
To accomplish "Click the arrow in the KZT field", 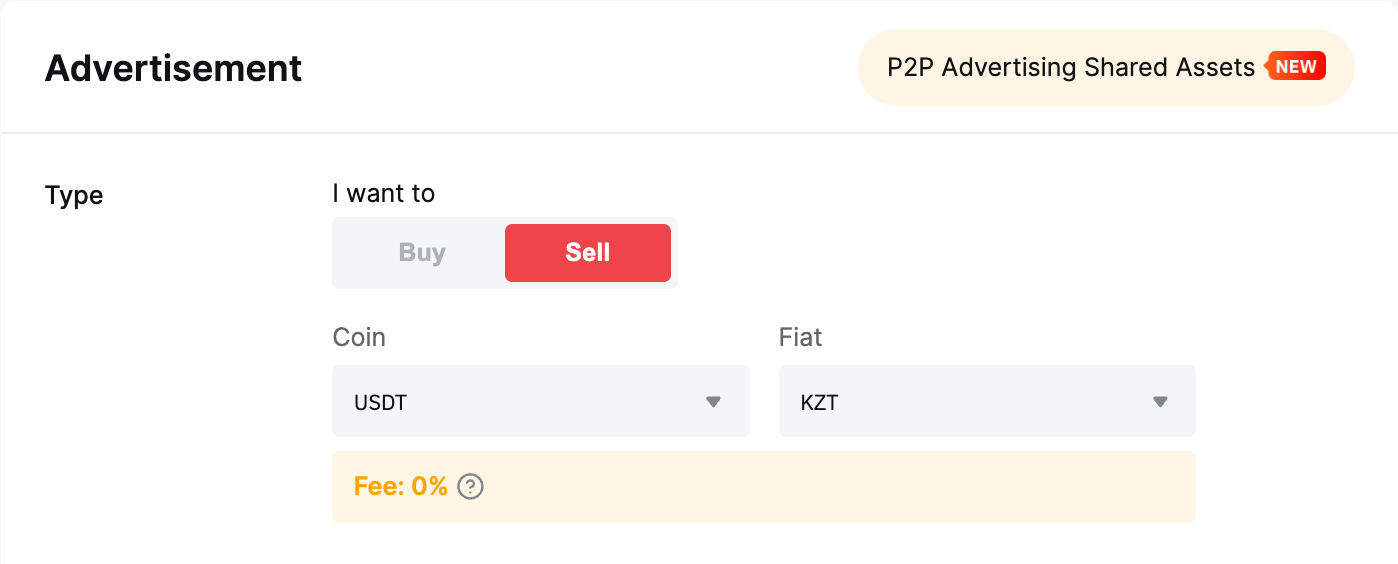I will point(1160,402).
